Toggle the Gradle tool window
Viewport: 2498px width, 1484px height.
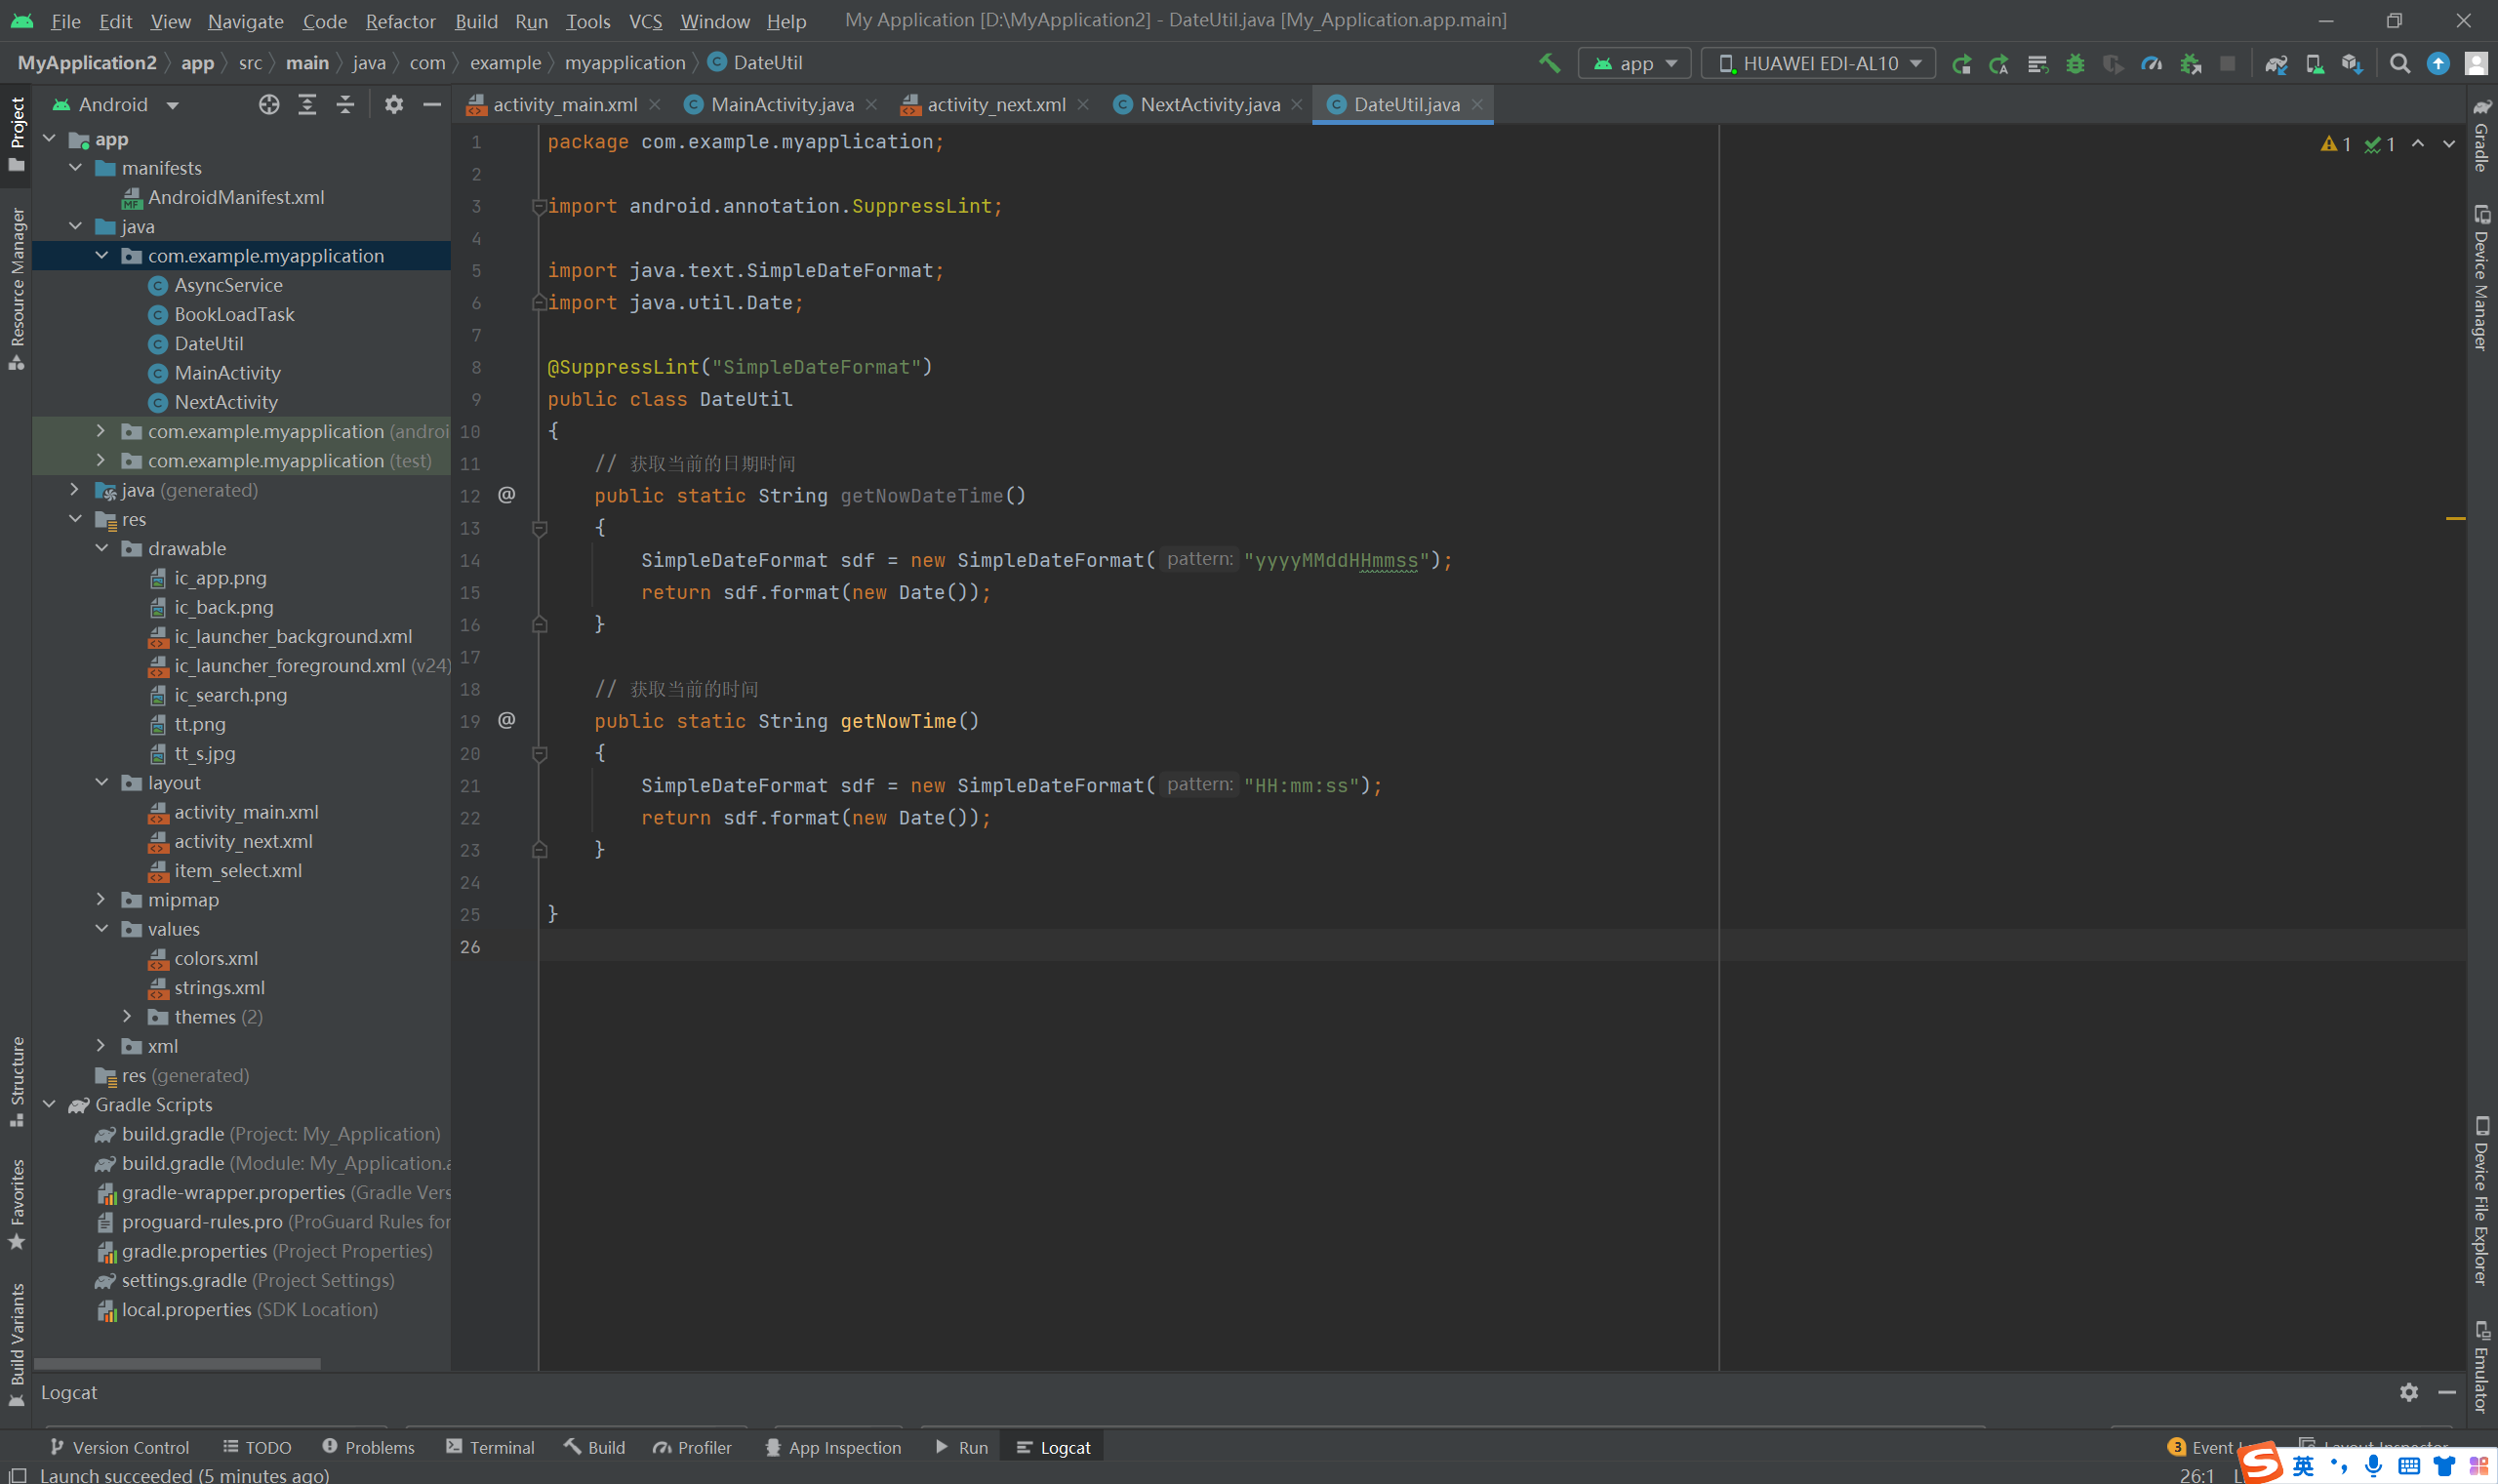[x=2482, y=135]
